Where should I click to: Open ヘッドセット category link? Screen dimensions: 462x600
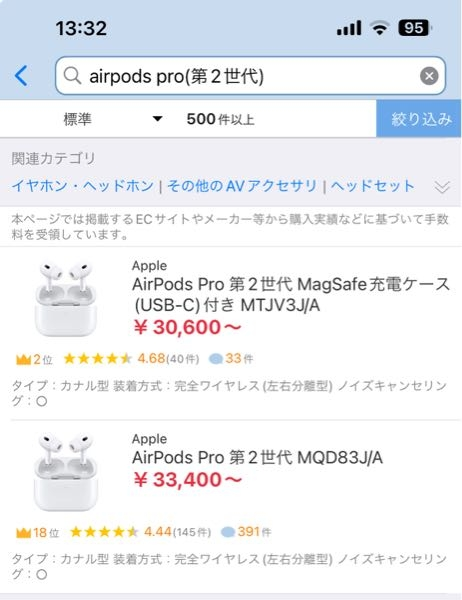pos(372,186)
